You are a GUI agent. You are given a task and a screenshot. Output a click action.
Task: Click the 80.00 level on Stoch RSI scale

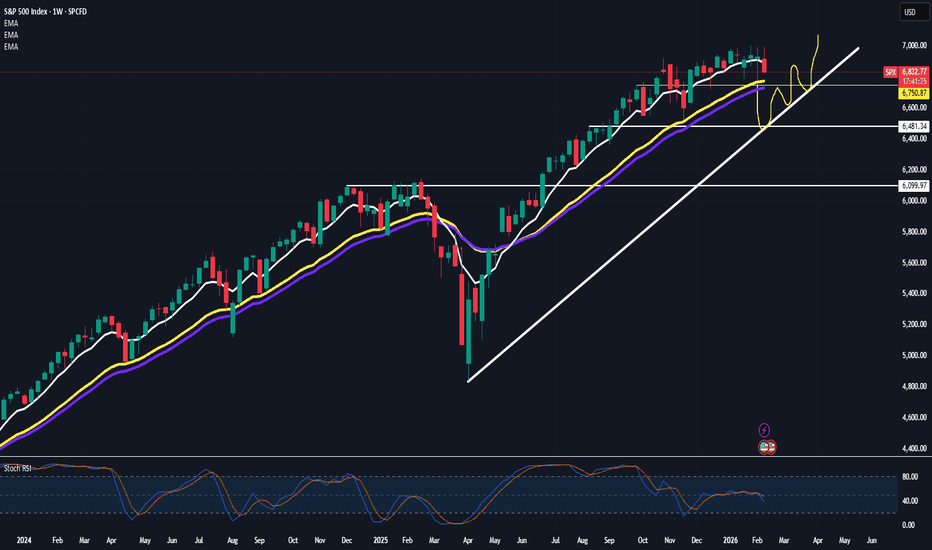[909, 476]
